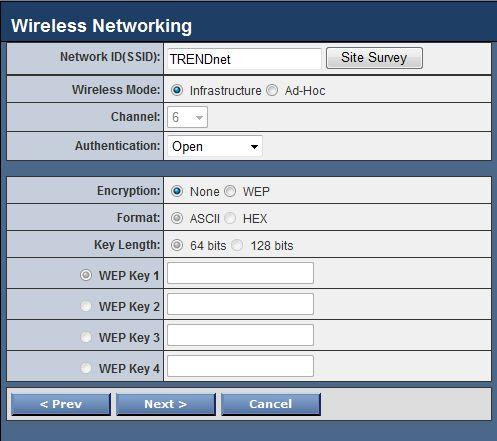Click the Wireless Networking heading
Screen dimensions: 497x441
[101, 26]
